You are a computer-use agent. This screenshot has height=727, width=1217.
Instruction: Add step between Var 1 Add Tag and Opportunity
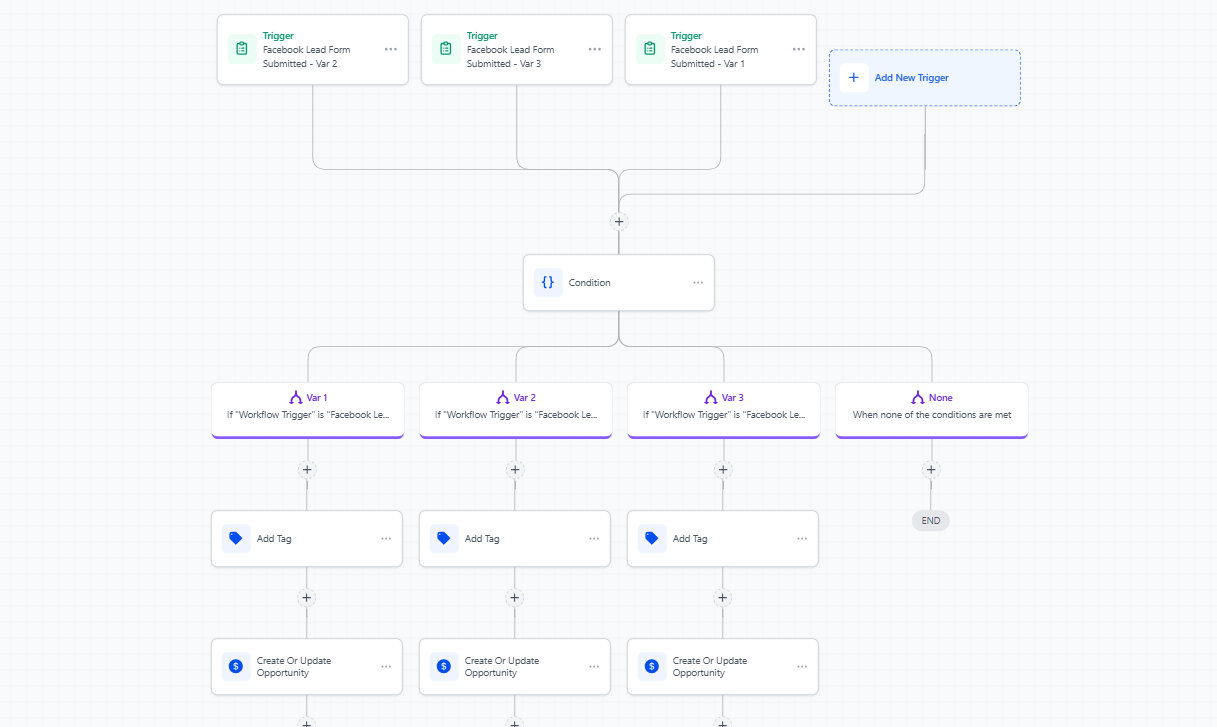point(307,598)
